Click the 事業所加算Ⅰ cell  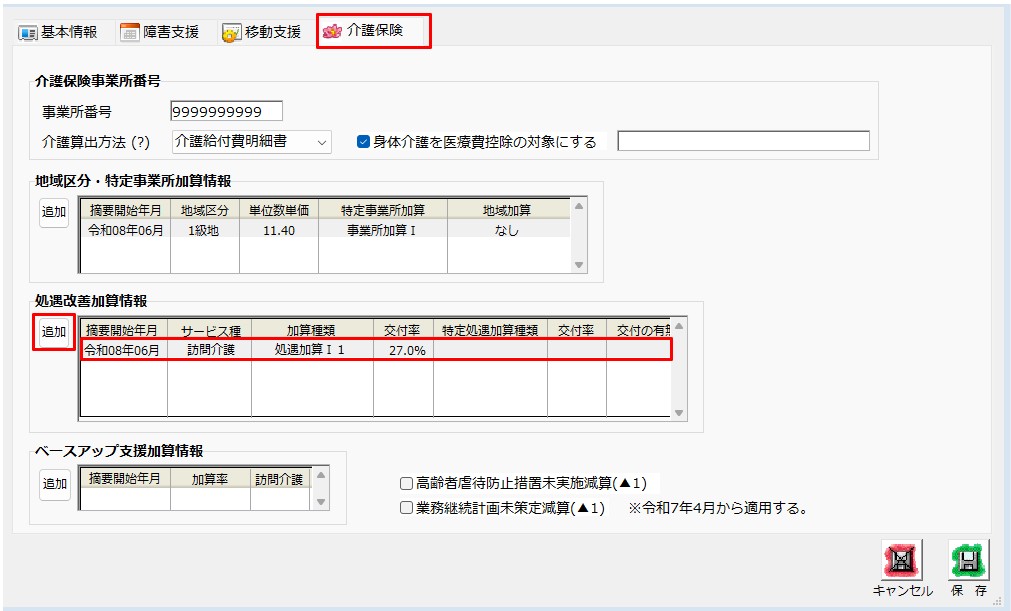coord(382,230)
